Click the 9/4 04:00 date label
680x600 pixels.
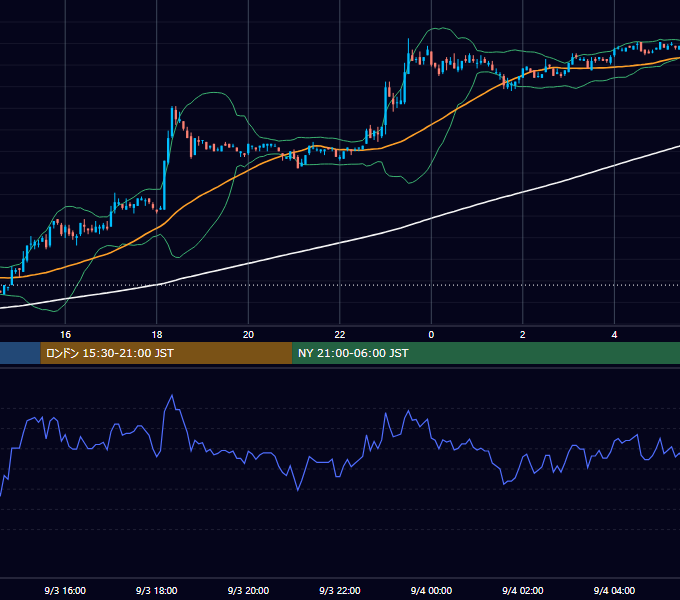coord(614,590)
